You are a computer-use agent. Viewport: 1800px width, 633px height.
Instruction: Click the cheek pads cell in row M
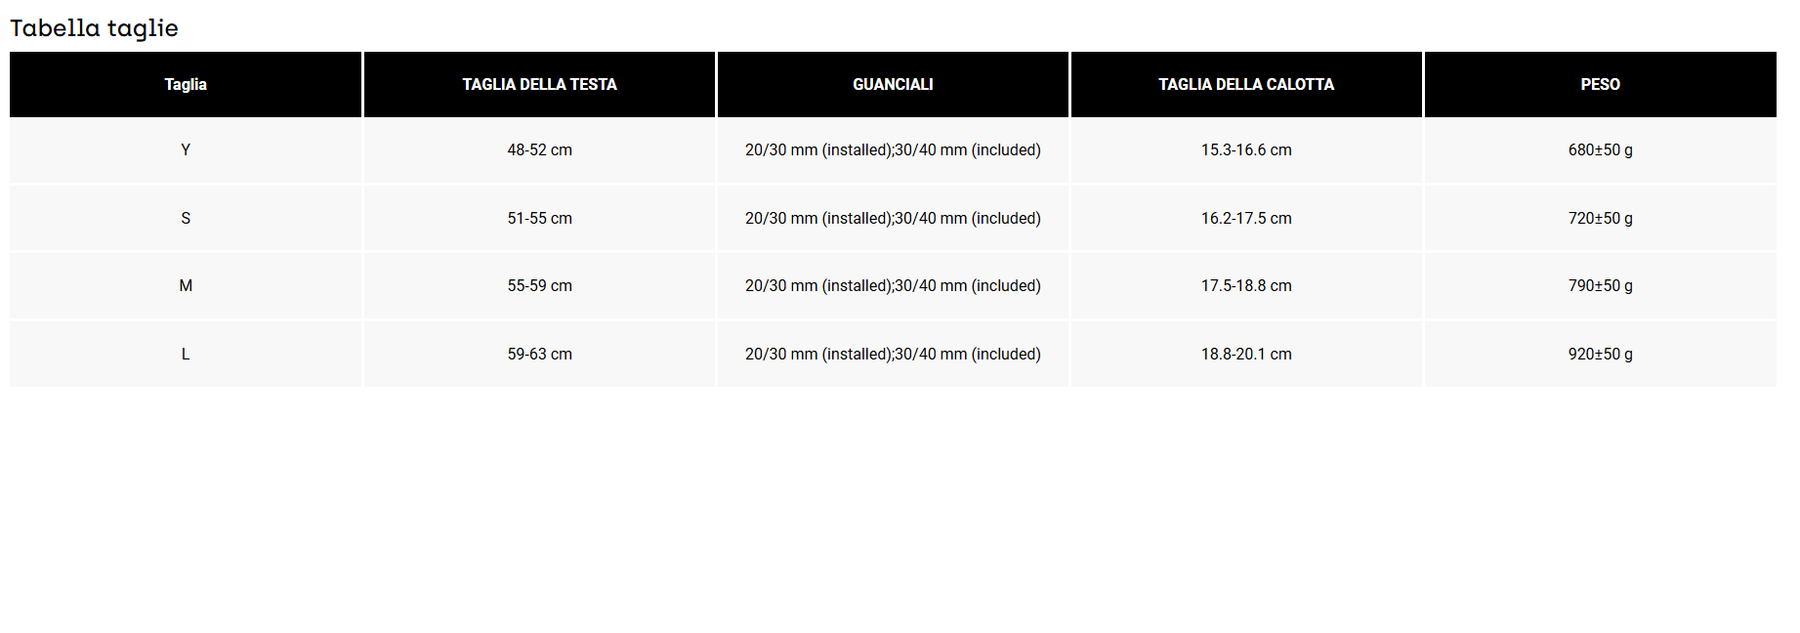tap(893, 286)
